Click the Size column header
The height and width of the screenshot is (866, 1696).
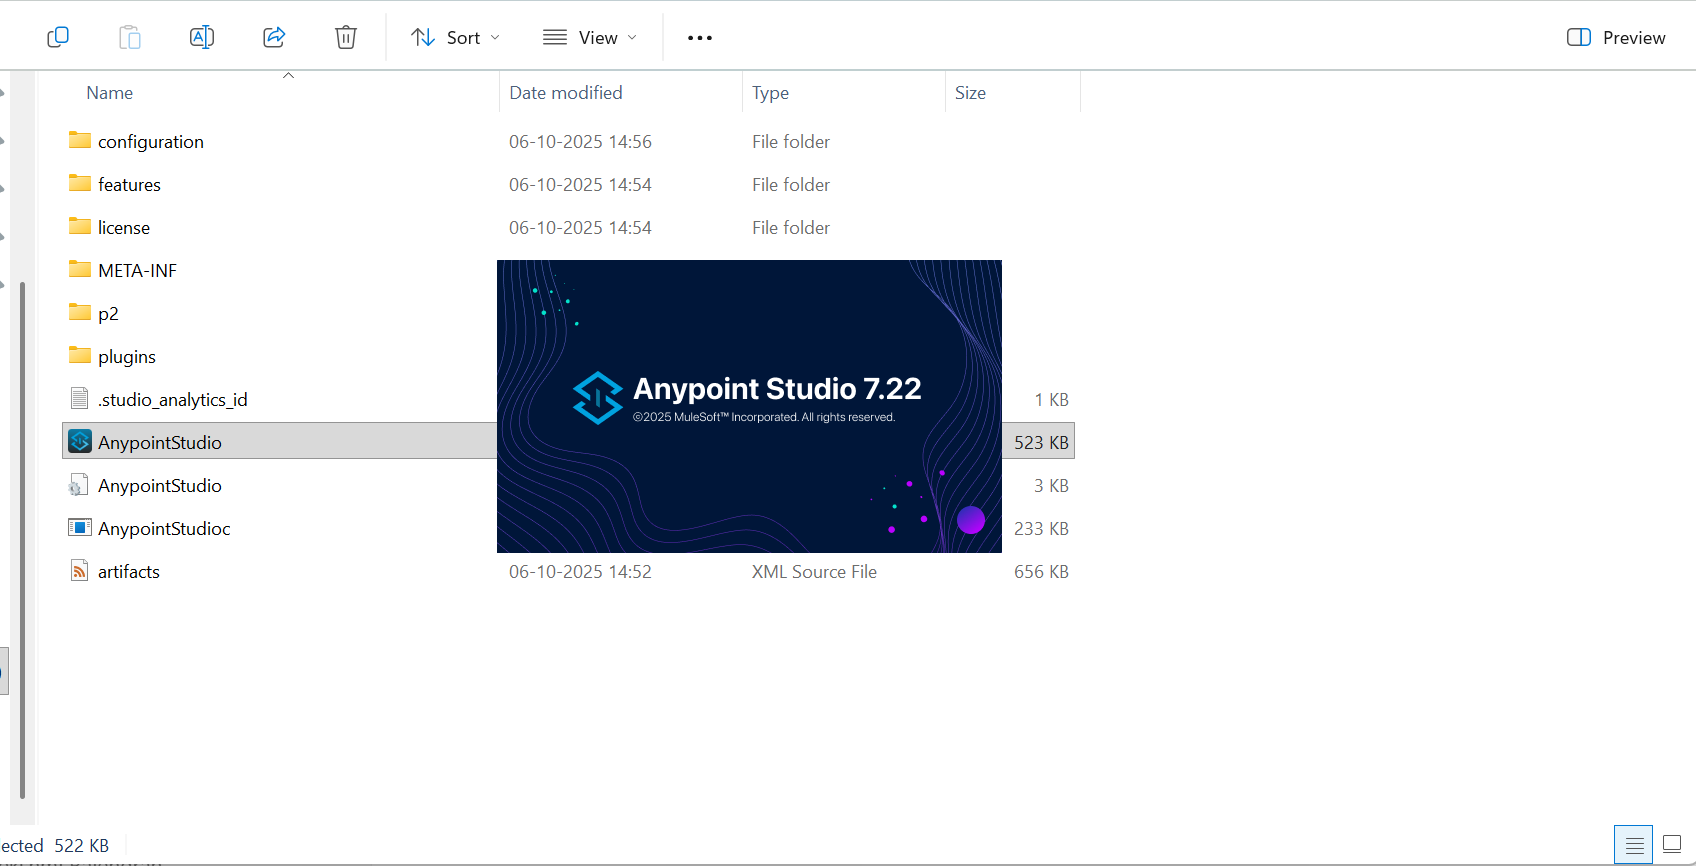coord(970,93)
